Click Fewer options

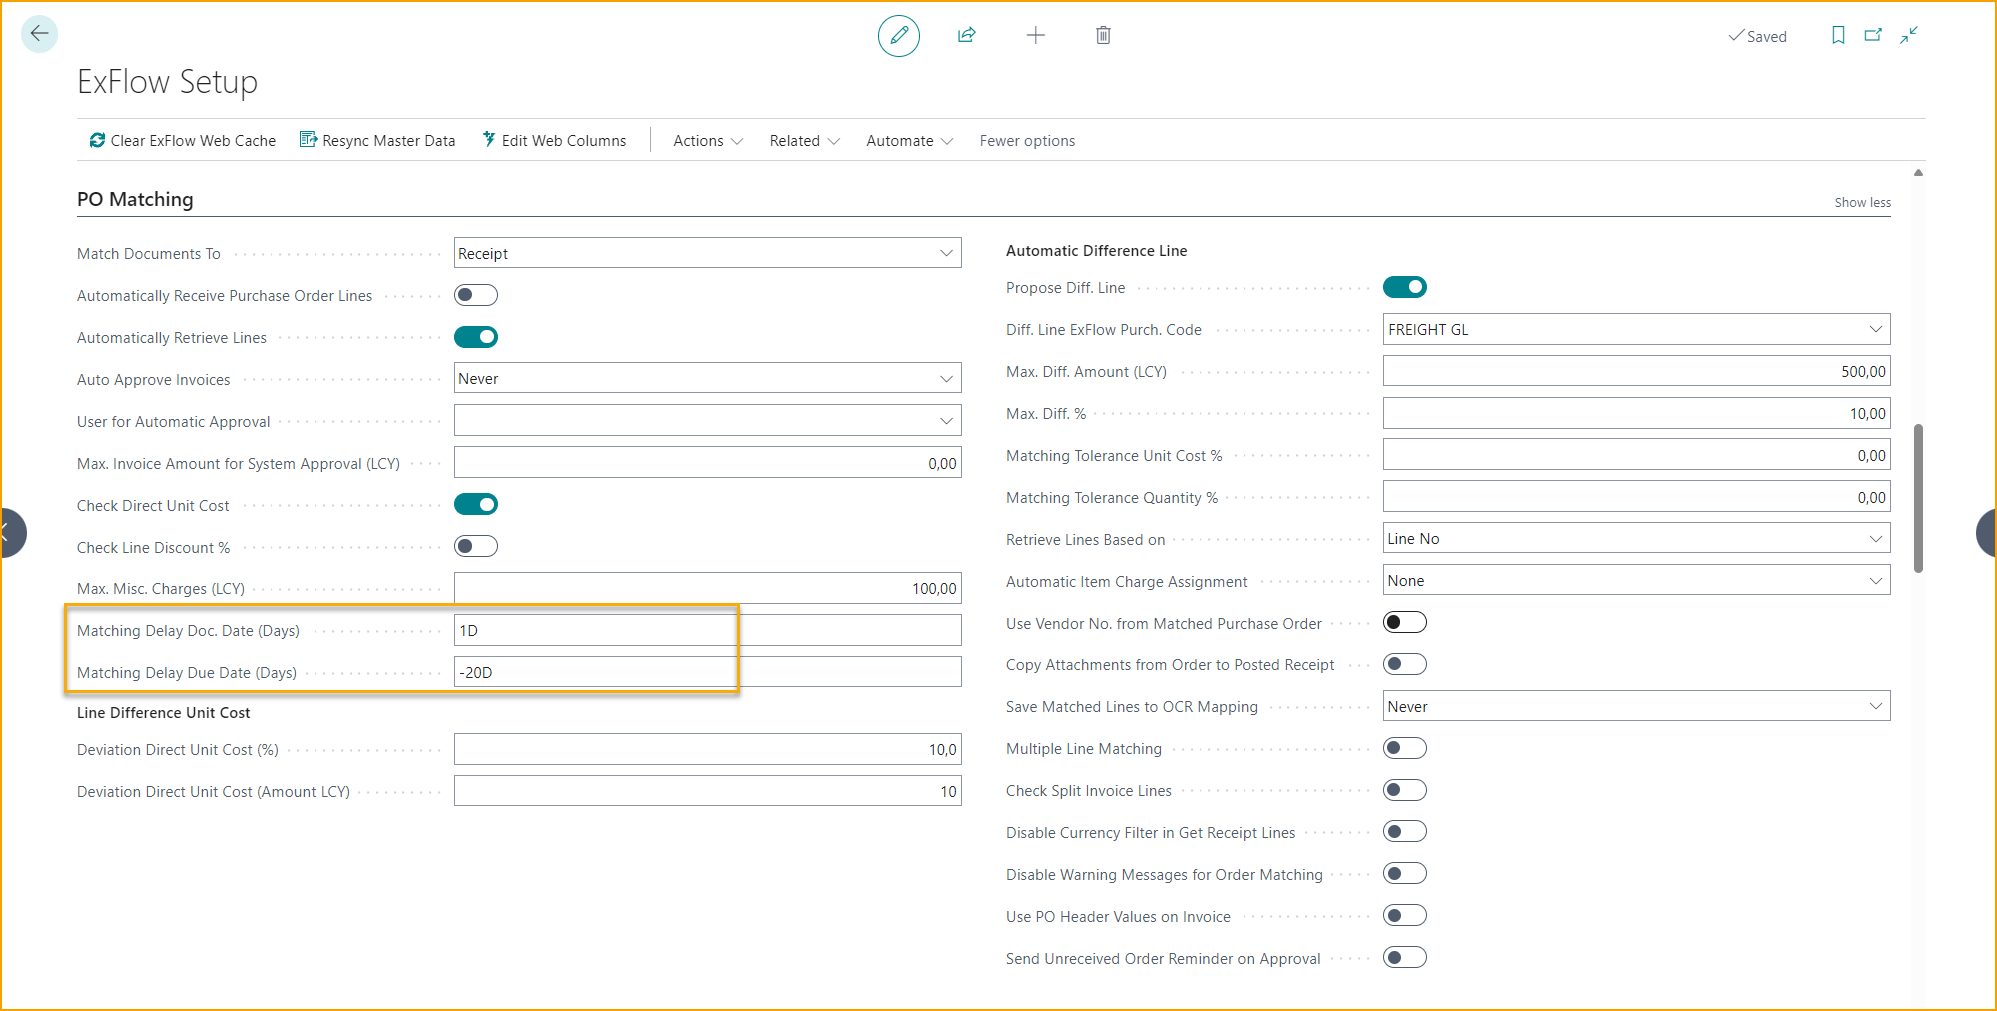coord(1027,141)
